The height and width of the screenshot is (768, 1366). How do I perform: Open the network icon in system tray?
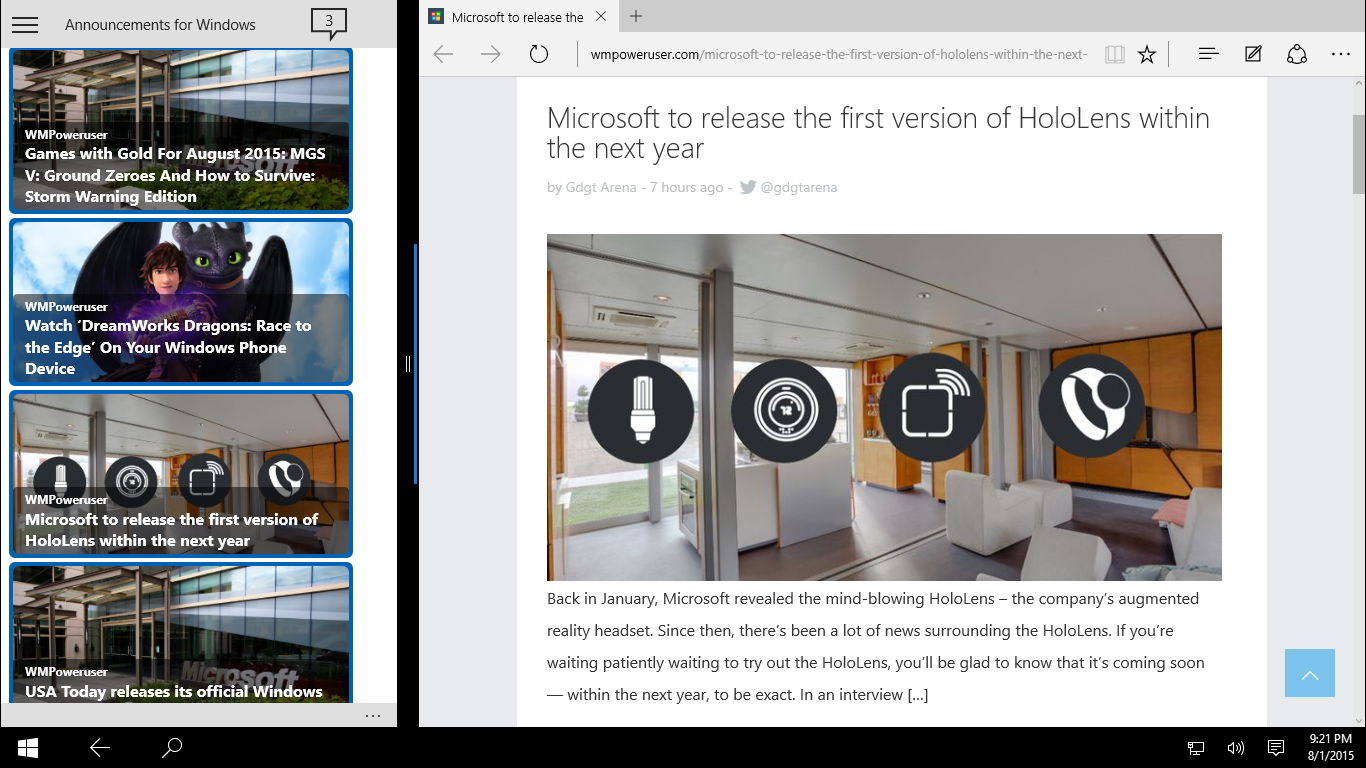1196,747
